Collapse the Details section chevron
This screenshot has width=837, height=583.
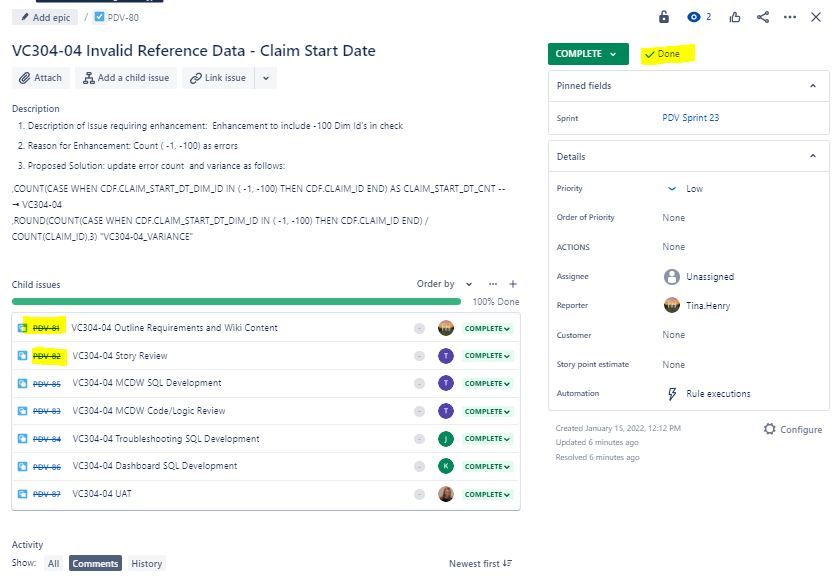(x=812, y=156)
